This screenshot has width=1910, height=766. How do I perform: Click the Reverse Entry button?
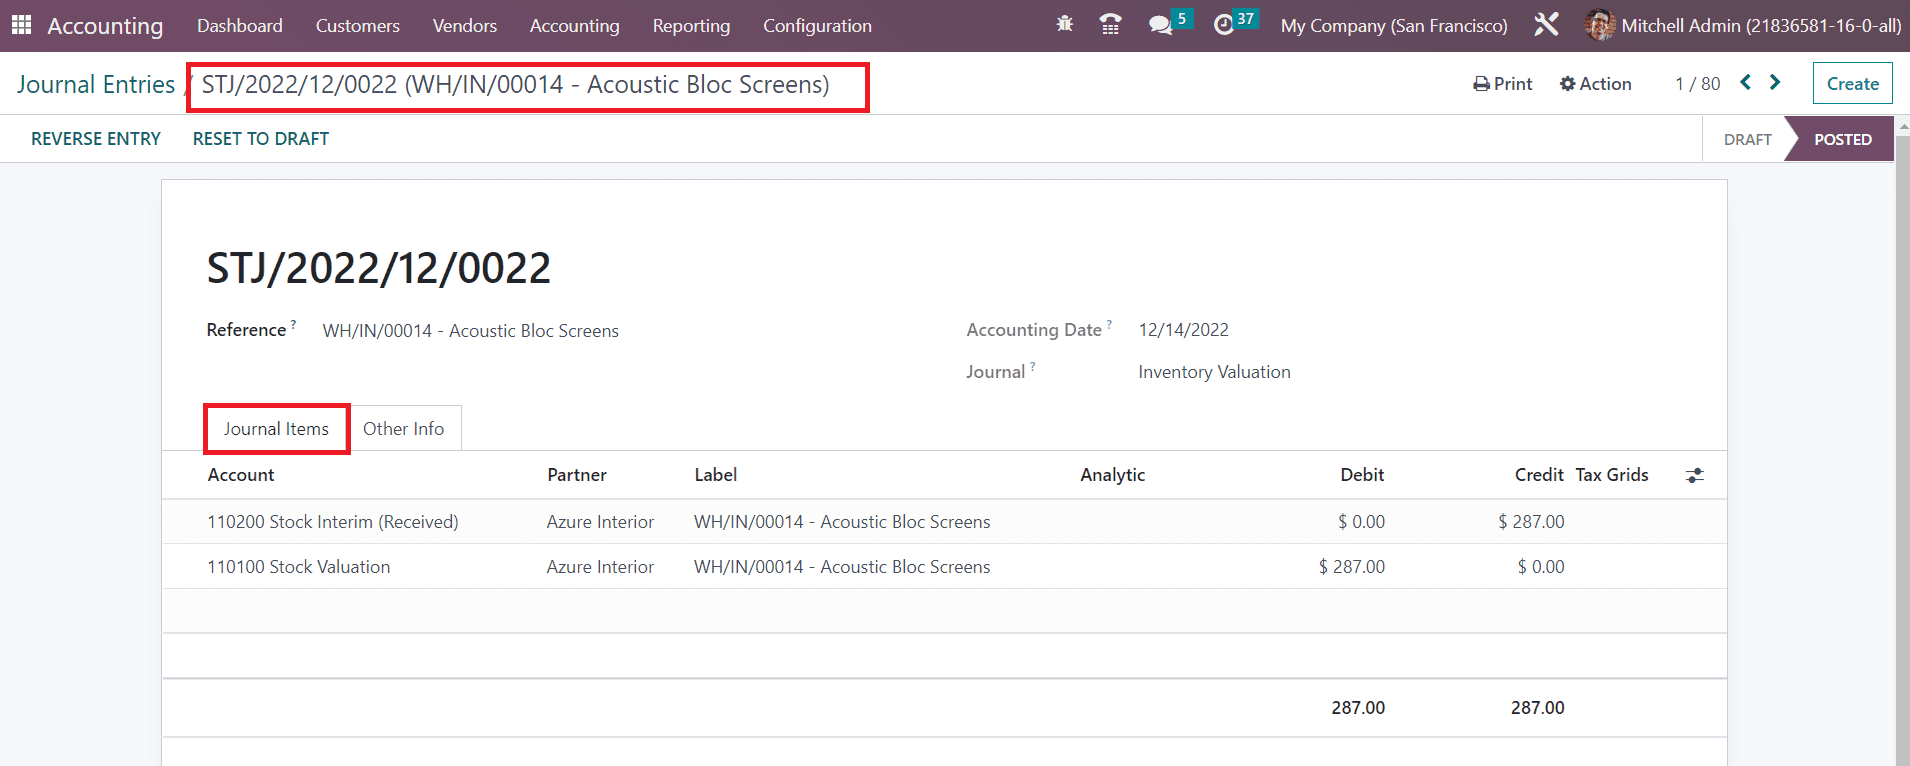click(x=96, y=139)
